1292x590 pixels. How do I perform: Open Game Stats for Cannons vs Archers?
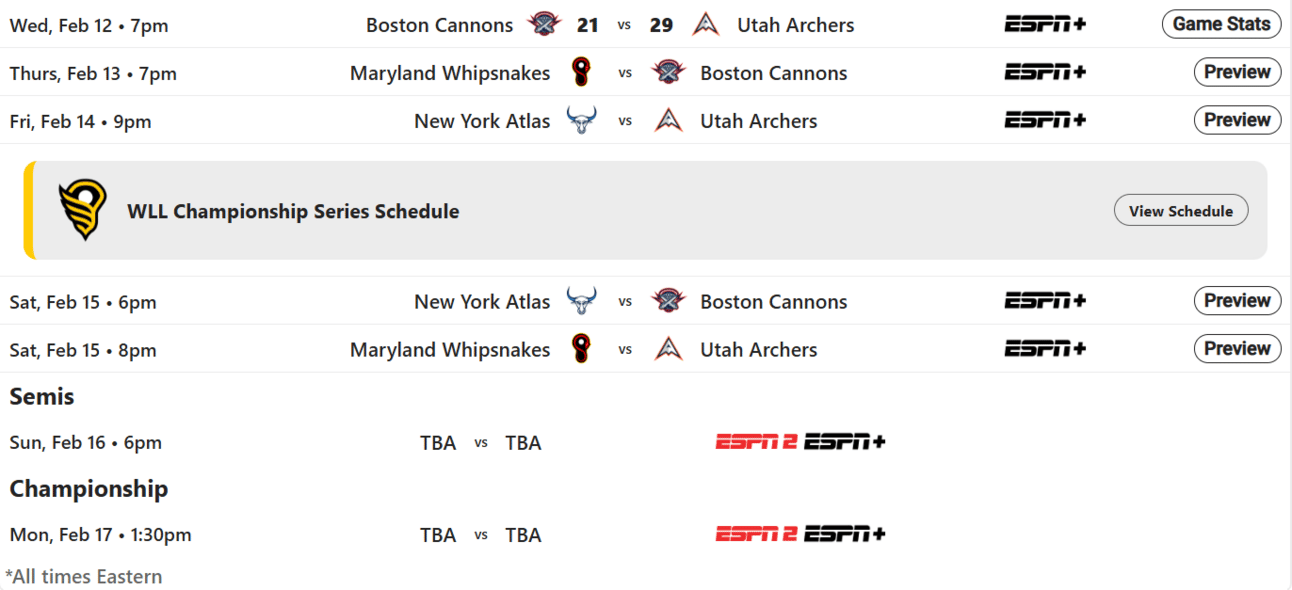(x=1221, y=24)
